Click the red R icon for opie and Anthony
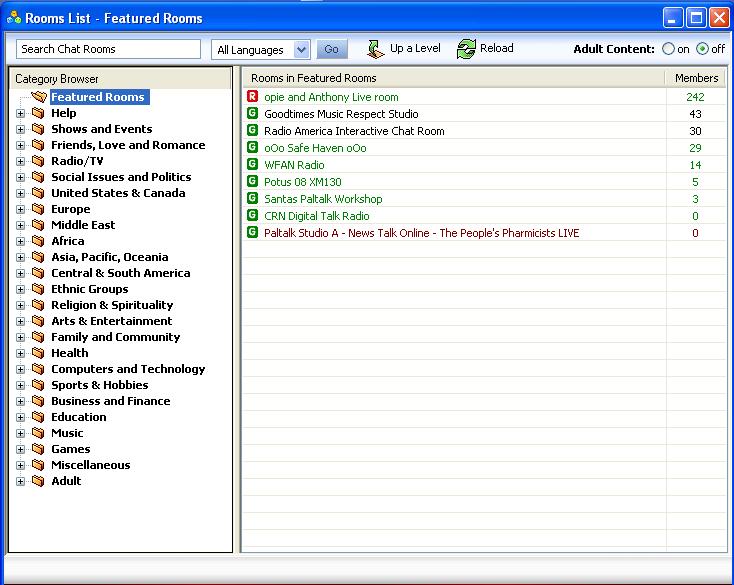The image size is (734, 585). point(252,96)
